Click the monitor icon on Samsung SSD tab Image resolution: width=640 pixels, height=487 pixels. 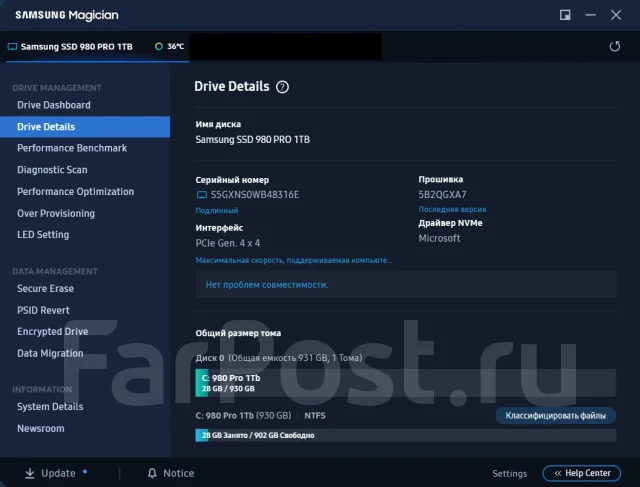click(x=12, y=47)
